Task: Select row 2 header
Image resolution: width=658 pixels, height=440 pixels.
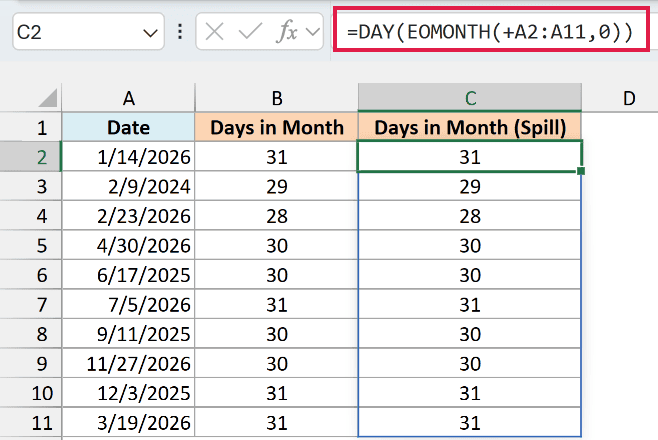Action: pos(31,156)
